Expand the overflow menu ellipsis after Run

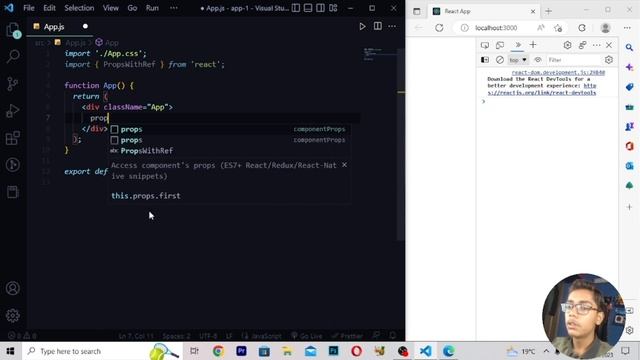pos(174,8)
